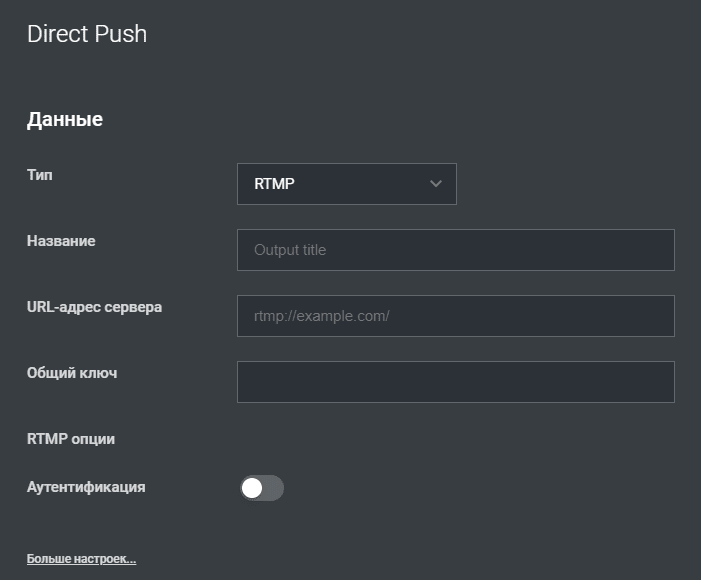Enable the Аутентификация toggle switch
The image size is (701, 580).
click(262, 488)
